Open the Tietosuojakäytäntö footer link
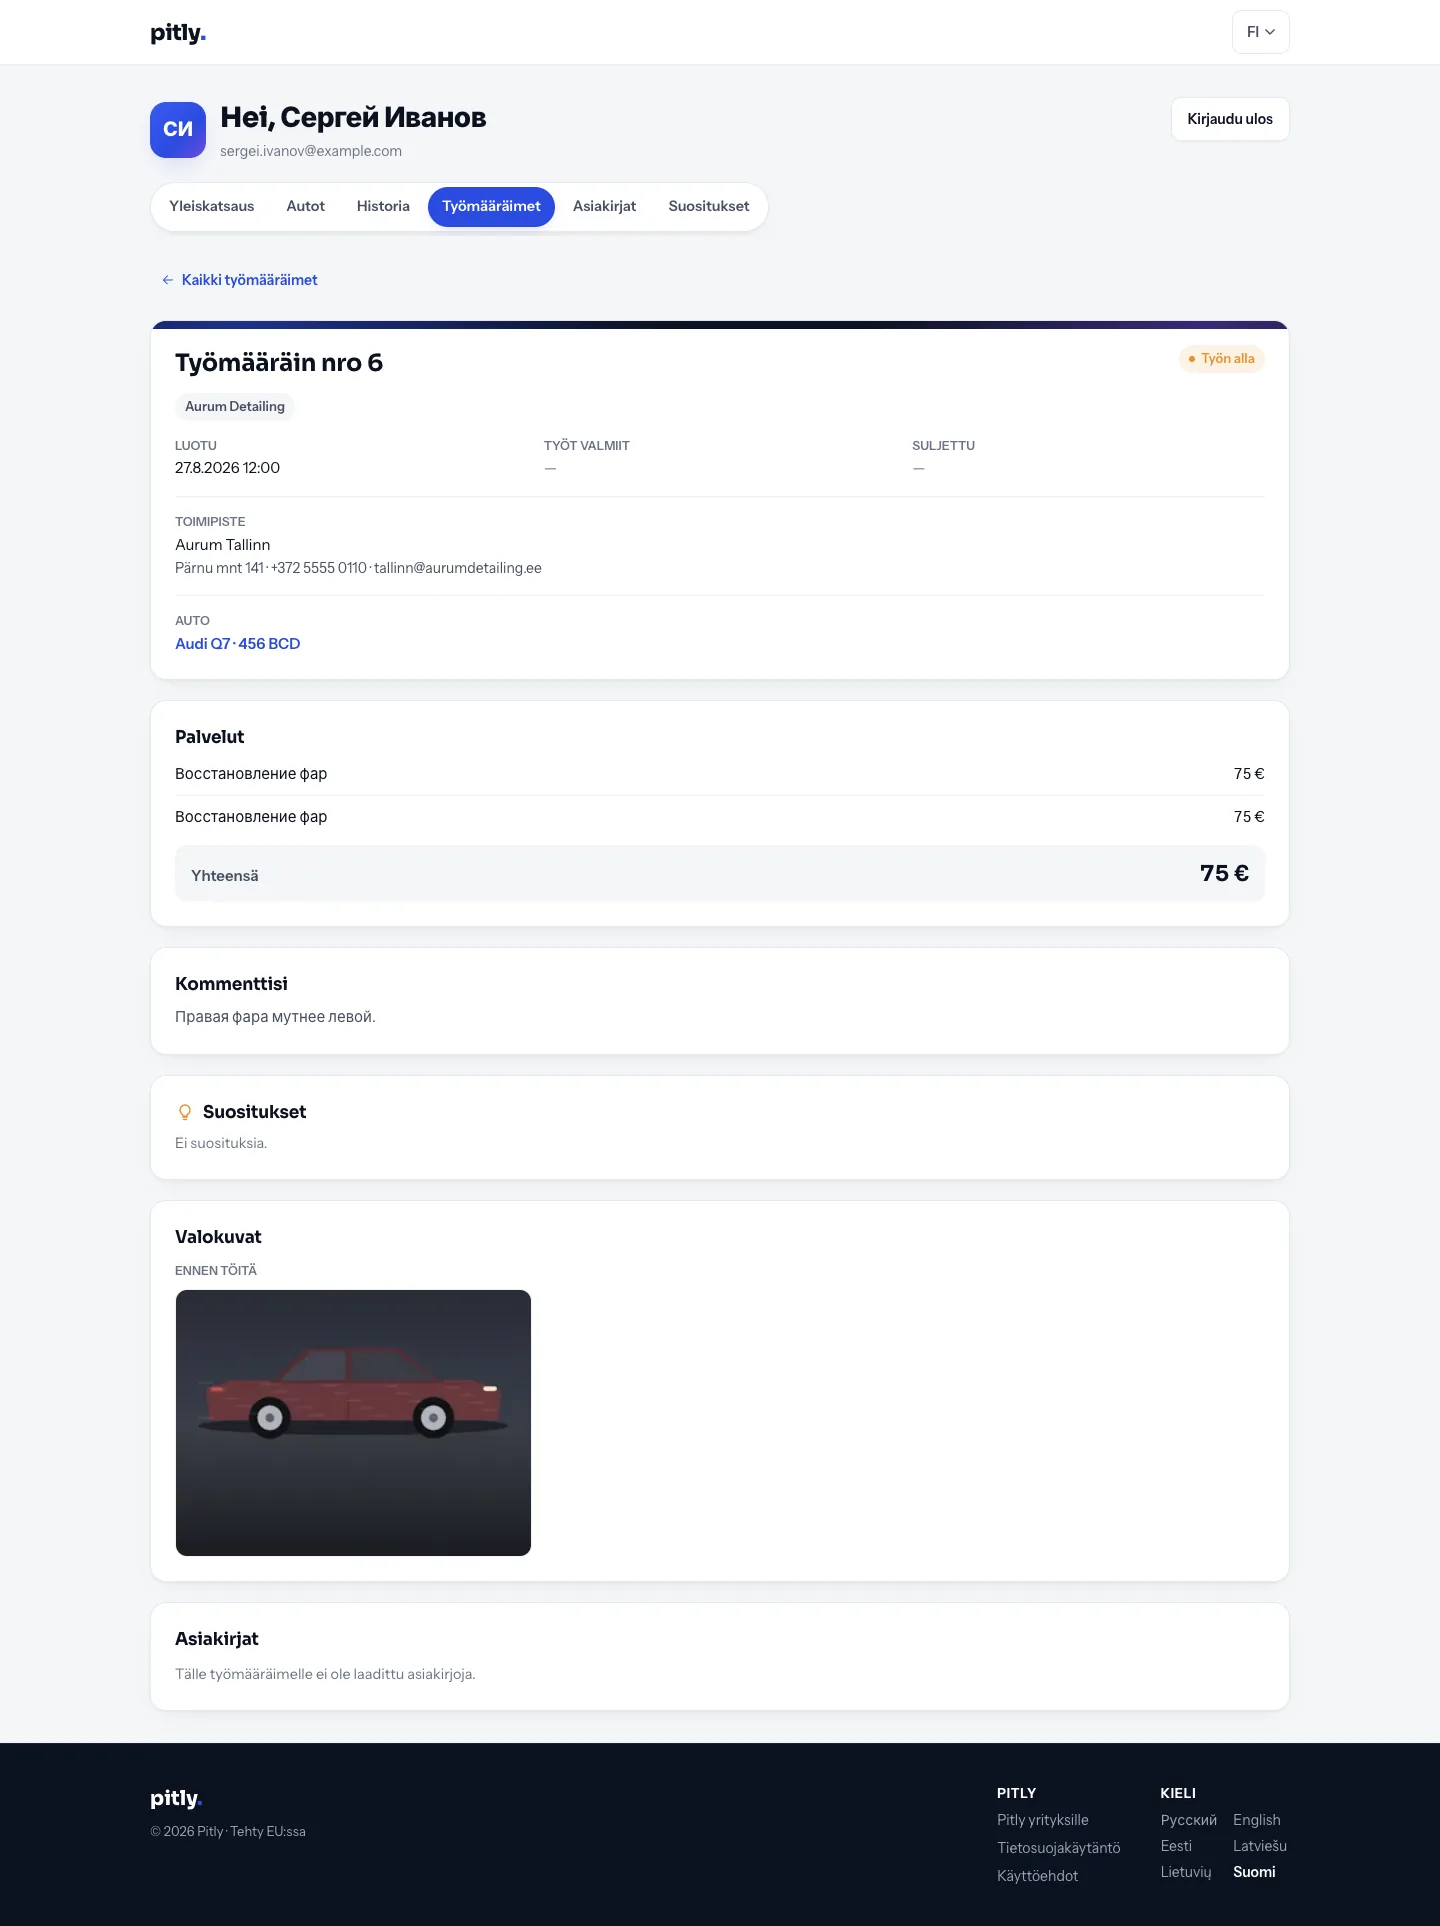 [x=1058, y=1848]
